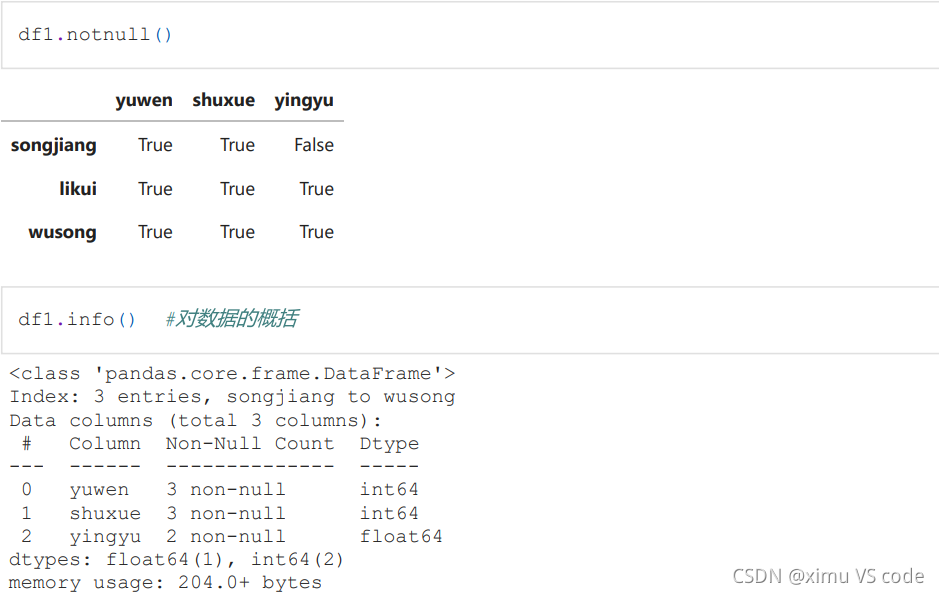The image size is (939, 594).
Task: Click the shuxue column header
Action: [x=223, y=100]
